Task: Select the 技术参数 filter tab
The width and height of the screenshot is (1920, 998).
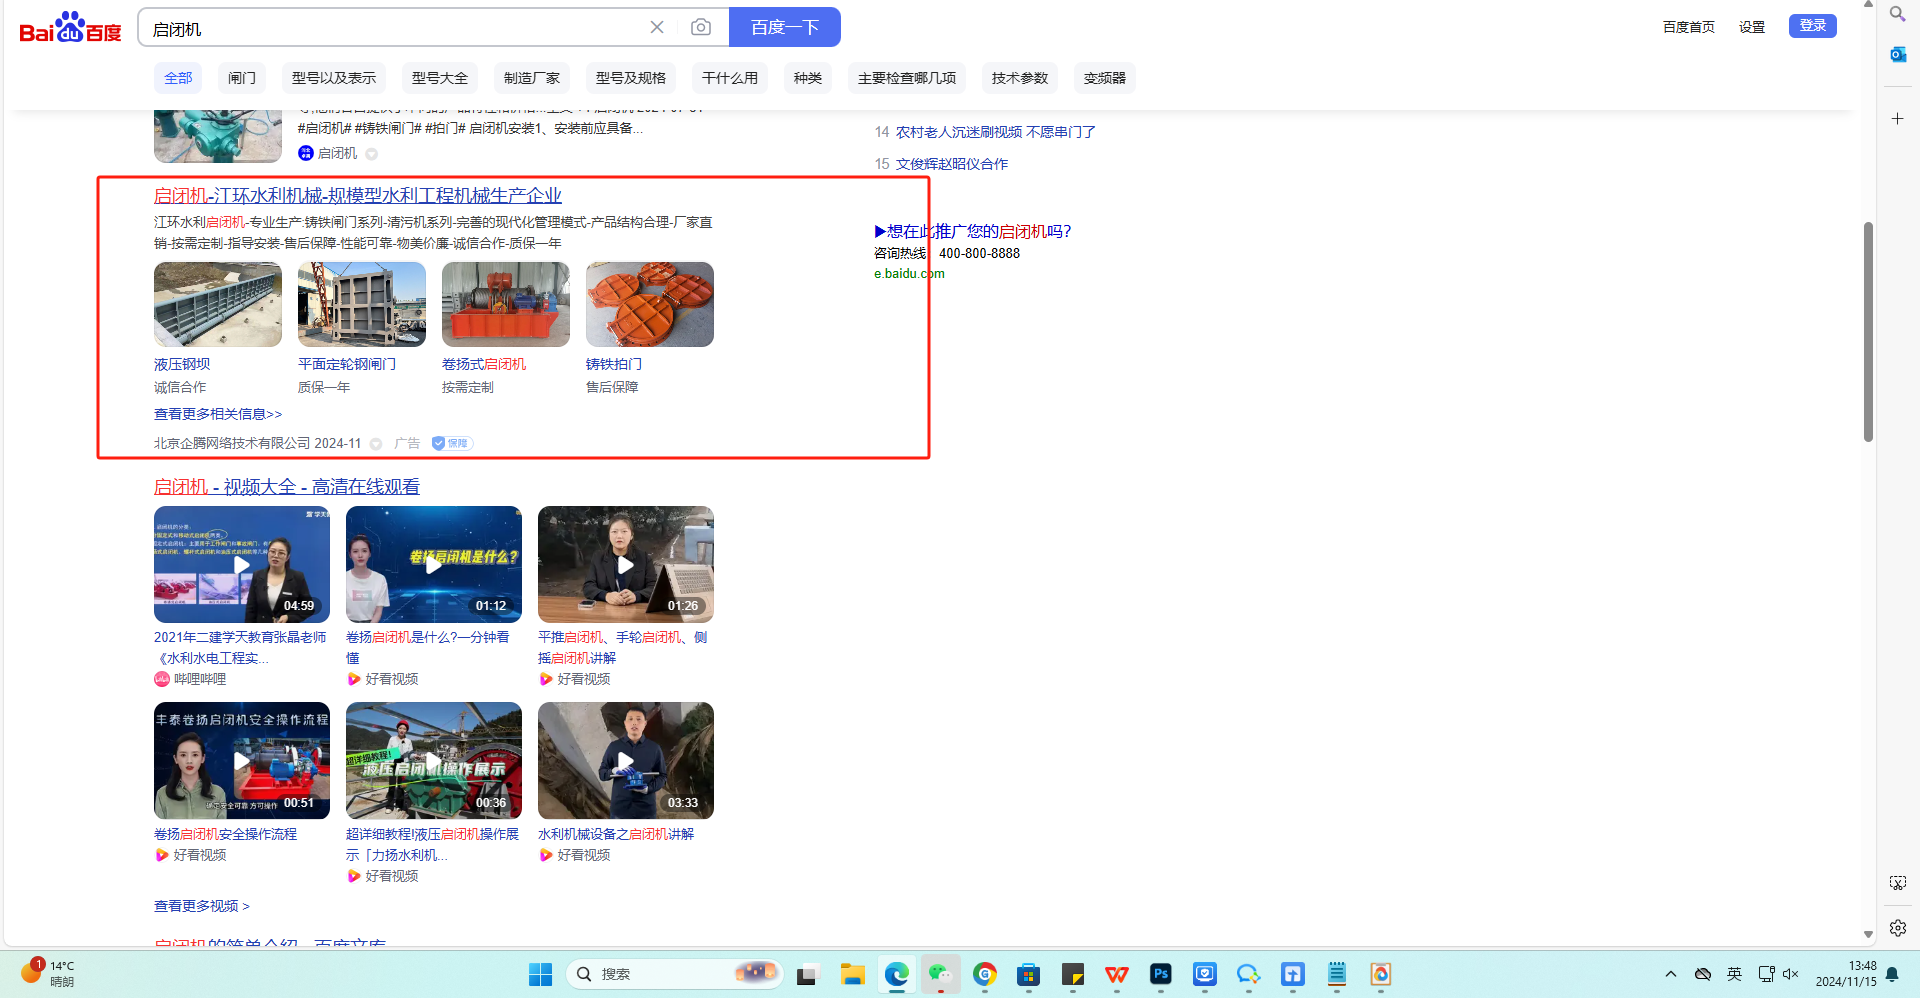Action: point(1020,78)
